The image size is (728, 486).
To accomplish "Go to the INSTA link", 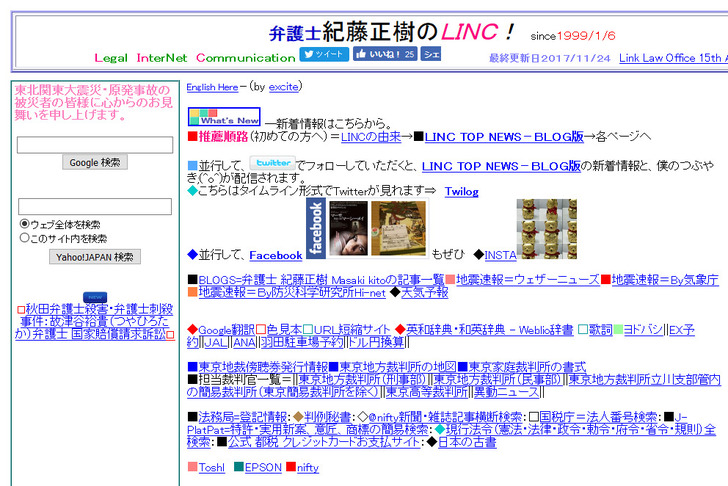I will 501,255.
